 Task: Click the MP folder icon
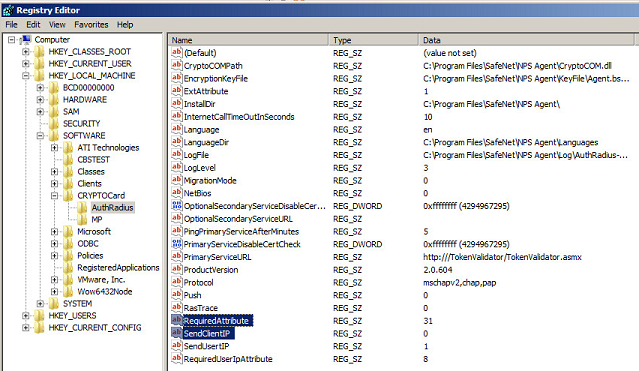click(82, 219)
